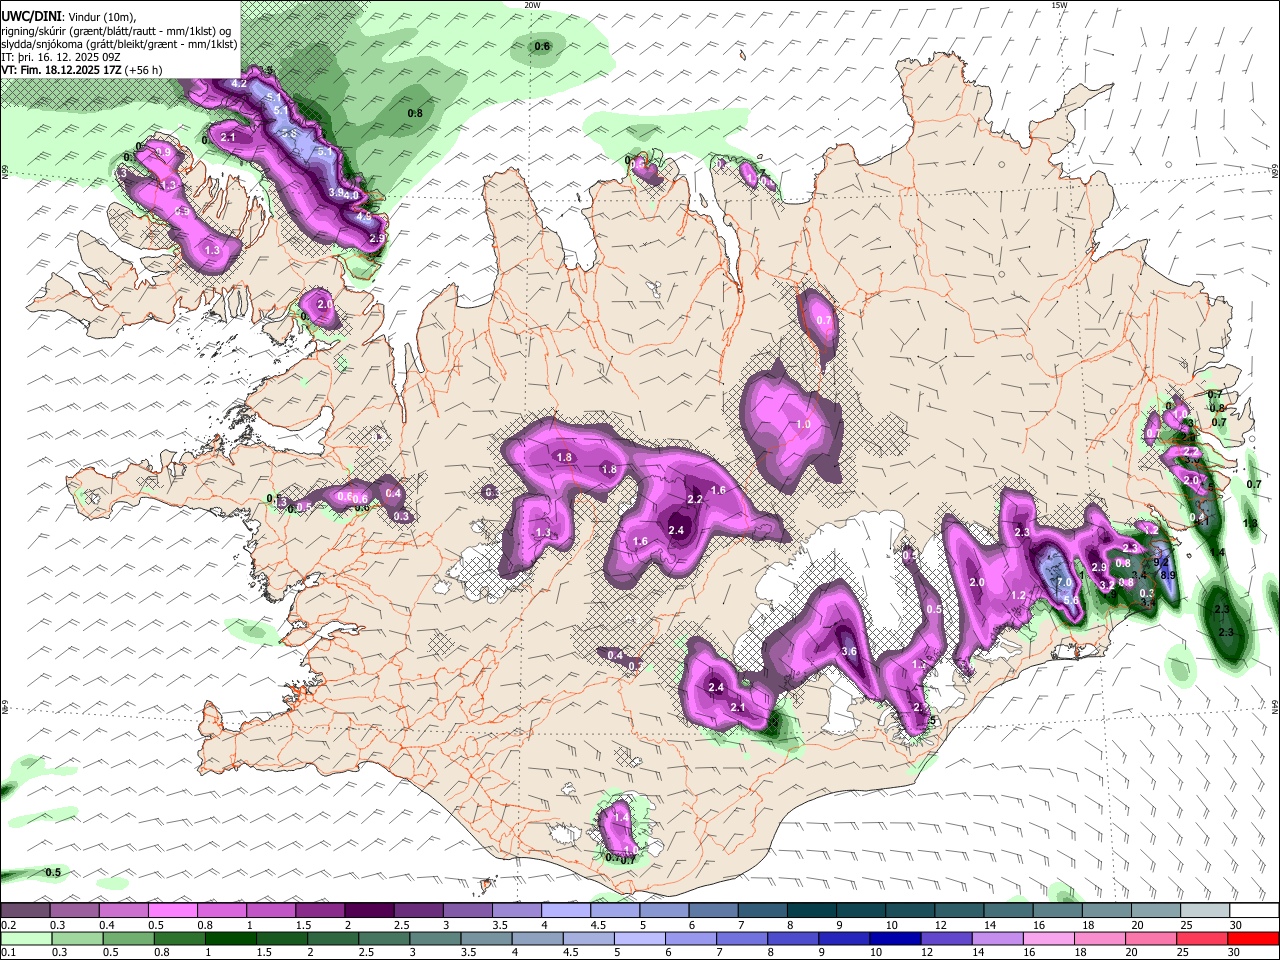Click the 0.1 label in the lower legend
This screenshot has width=1280, height=960.
click(7, 953)
